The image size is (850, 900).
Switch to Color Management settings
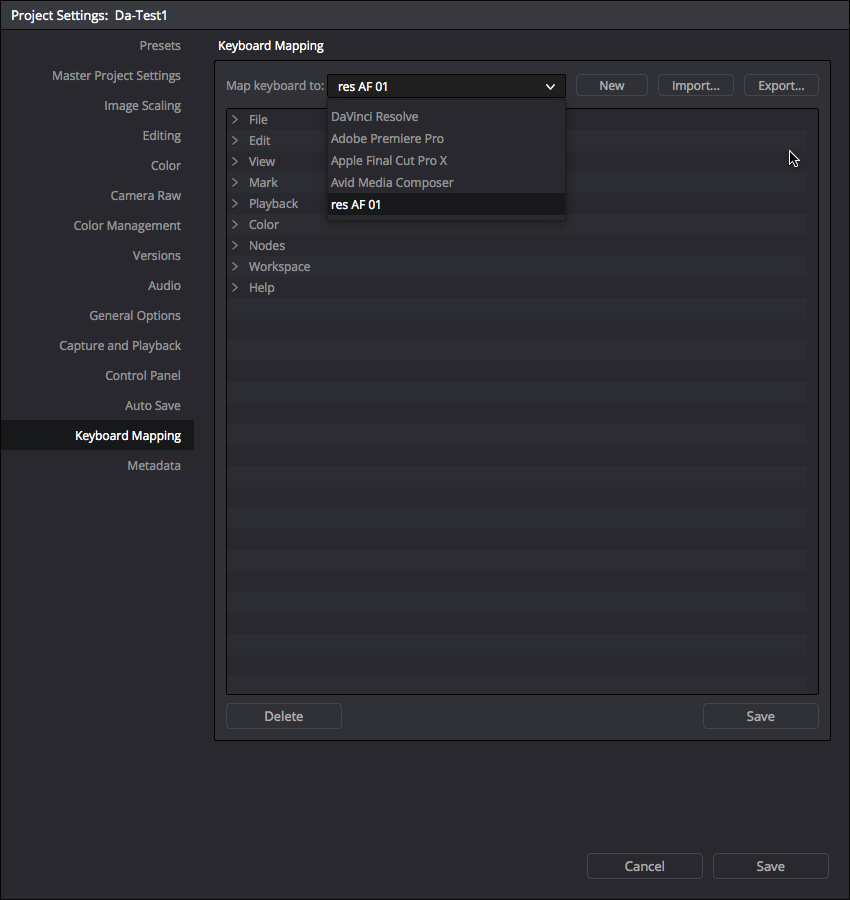127,226
